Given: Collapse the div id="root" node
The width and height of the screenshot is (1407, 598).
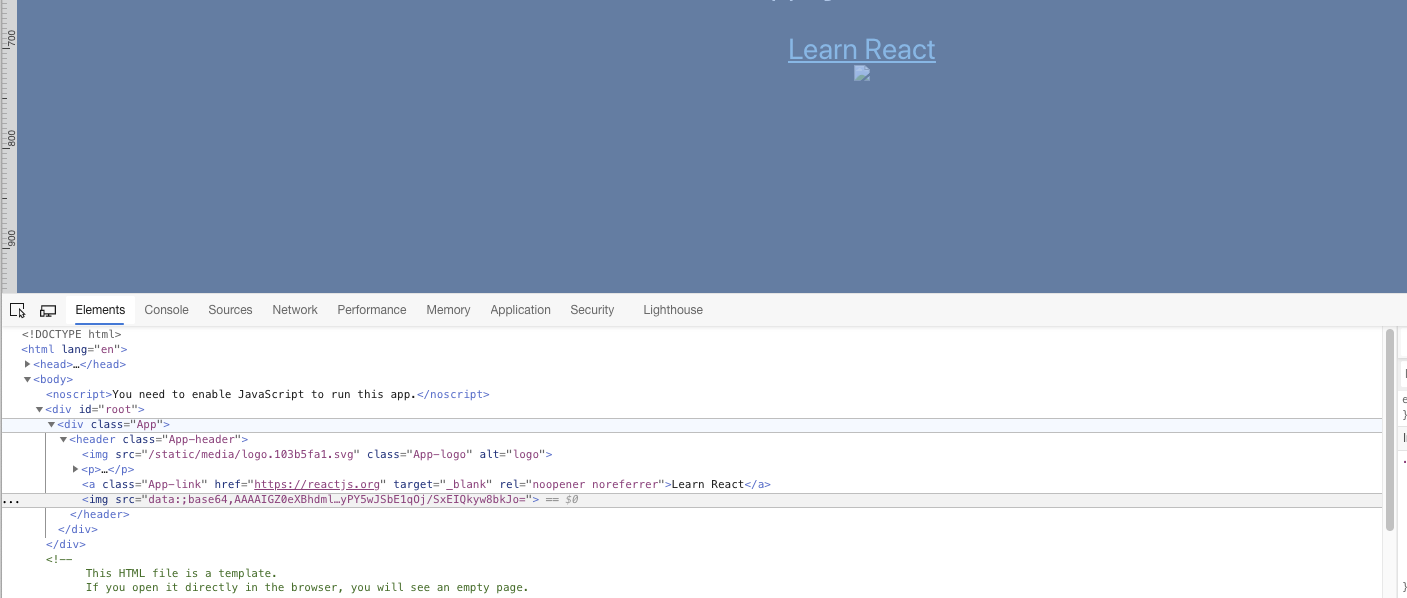Looking at the screenshot, I should (40, 409).
